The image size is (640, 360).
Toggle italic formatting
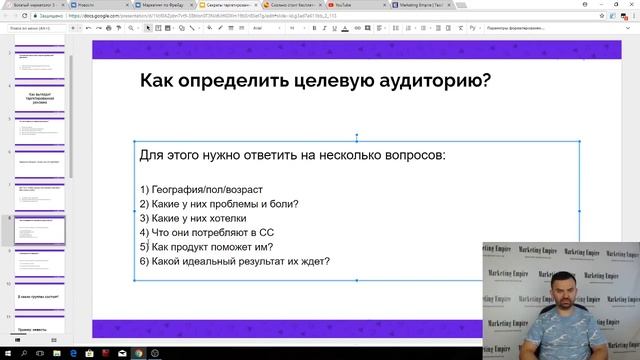coord(324,28)
